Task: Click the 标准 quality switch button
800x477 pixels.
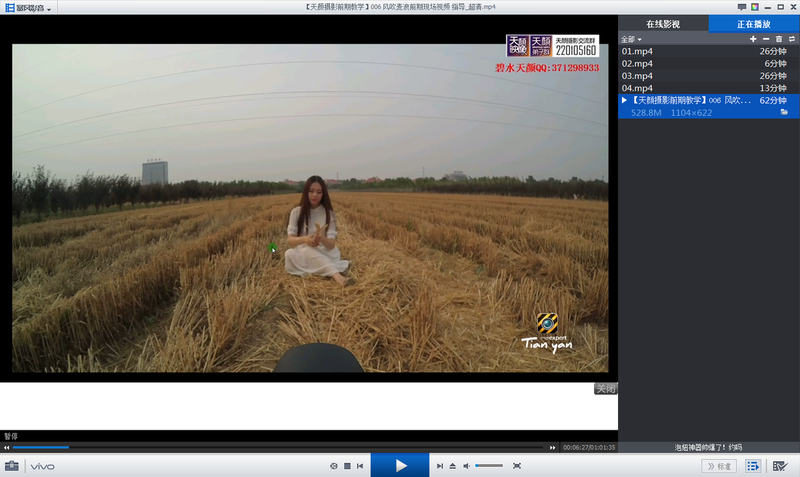Action: (x=719, y=466)
